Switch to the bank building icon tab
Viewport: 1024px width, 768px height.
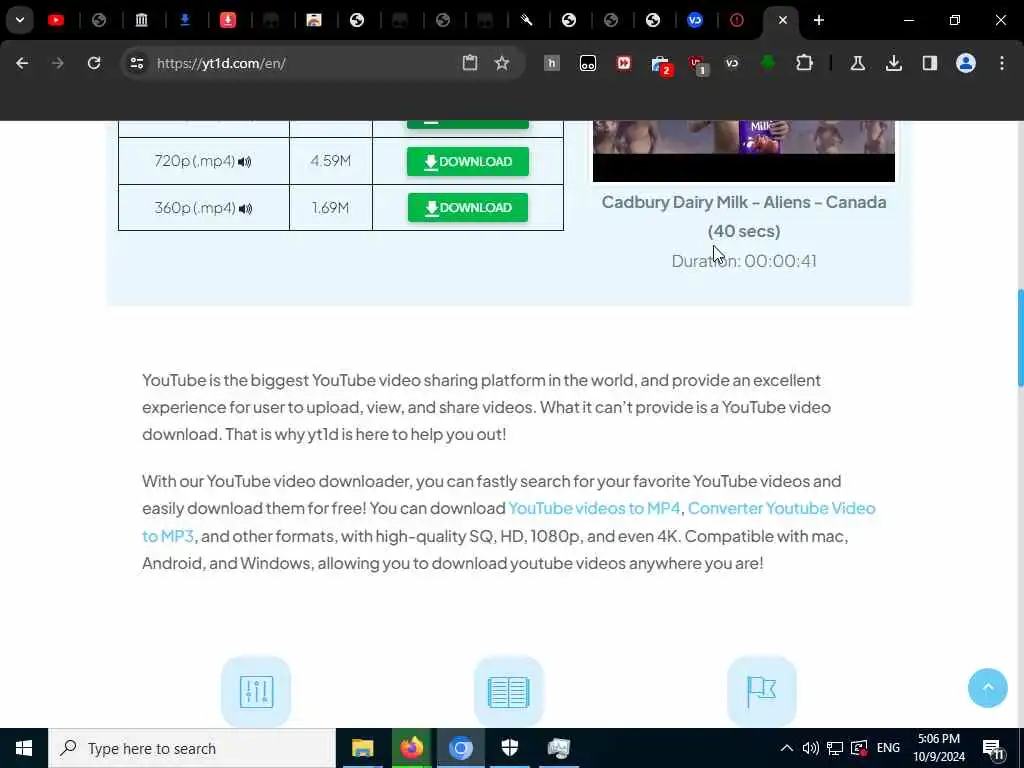click(x=142, y=20)
